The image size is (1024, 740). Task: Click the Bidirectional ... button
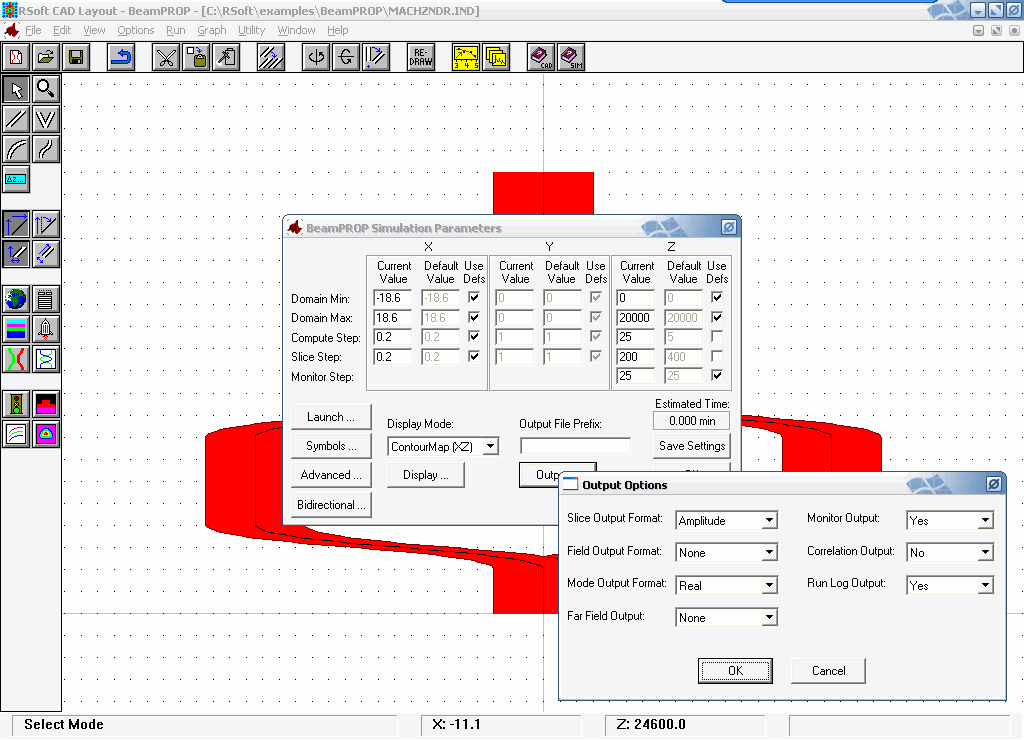[331, 505]
